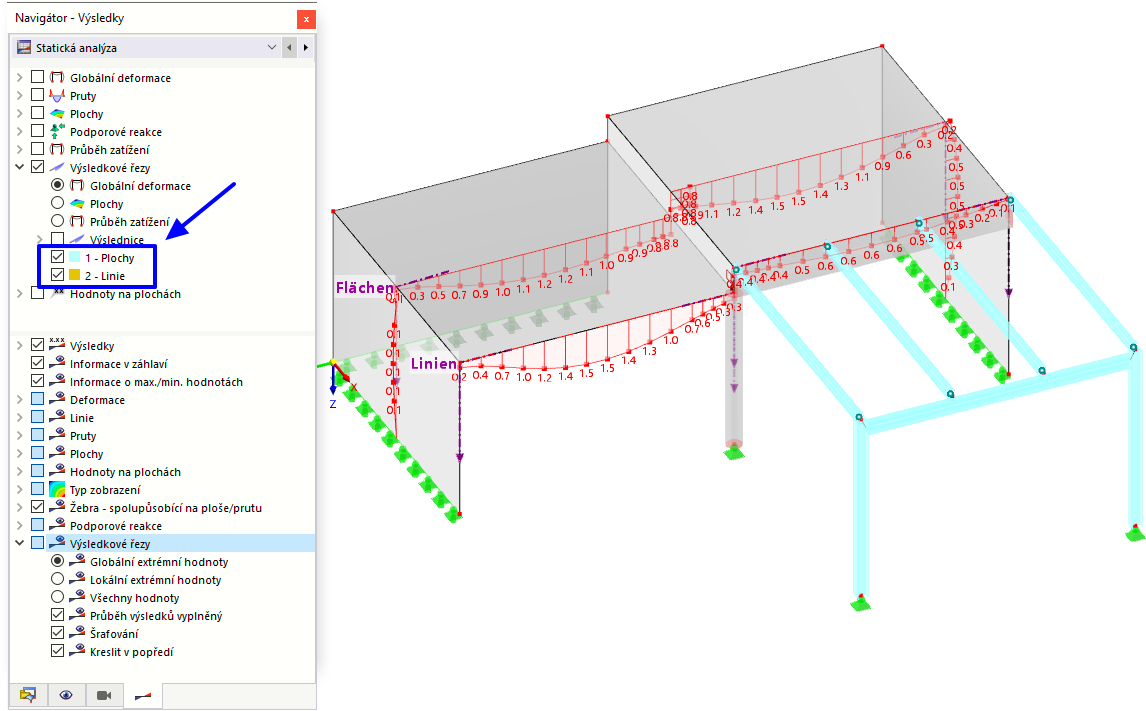Open the Statická analýza dropdown

272,47
